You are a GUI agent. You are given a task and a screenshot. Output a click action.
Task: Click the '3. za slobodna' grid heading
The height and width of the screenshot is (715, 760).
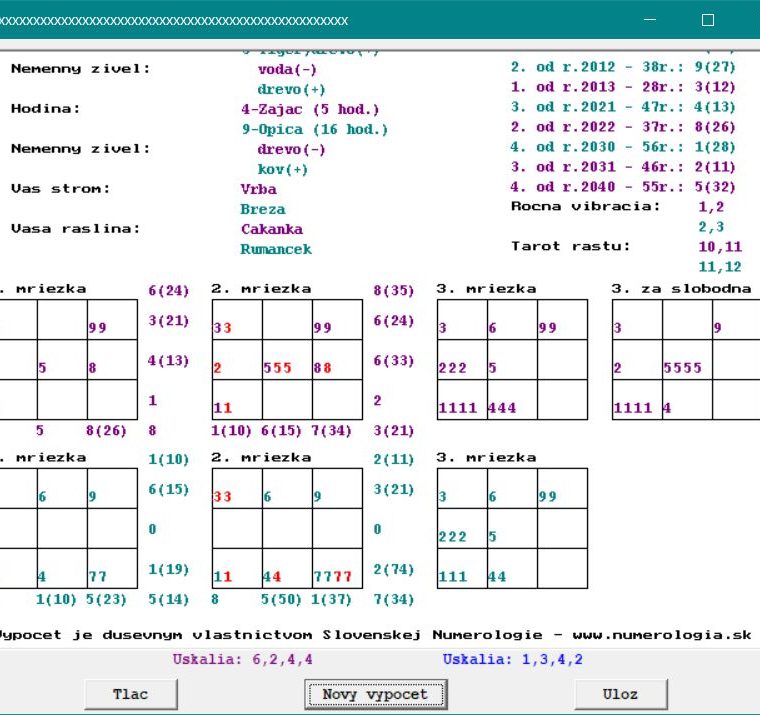(x=681, y=288)
